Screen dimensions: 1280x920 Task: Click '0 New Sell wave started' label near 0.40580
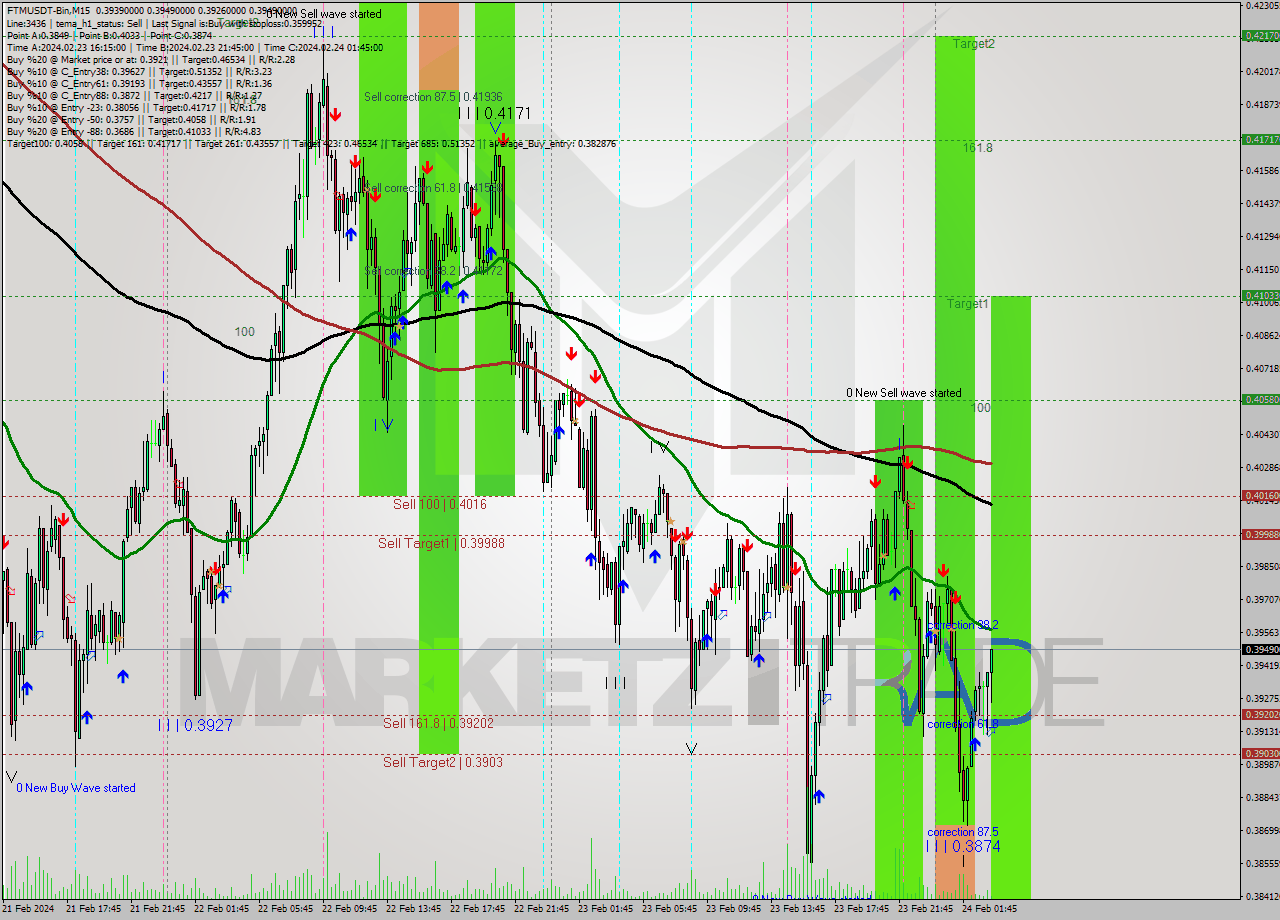click(904, 393)
